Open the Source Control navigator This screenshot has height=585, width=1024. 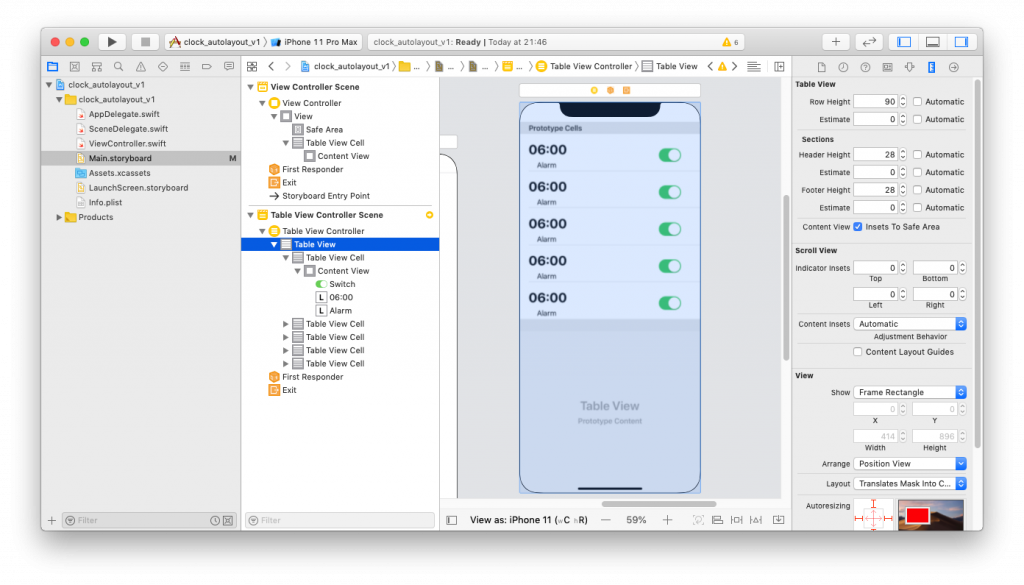click(74, 67)
